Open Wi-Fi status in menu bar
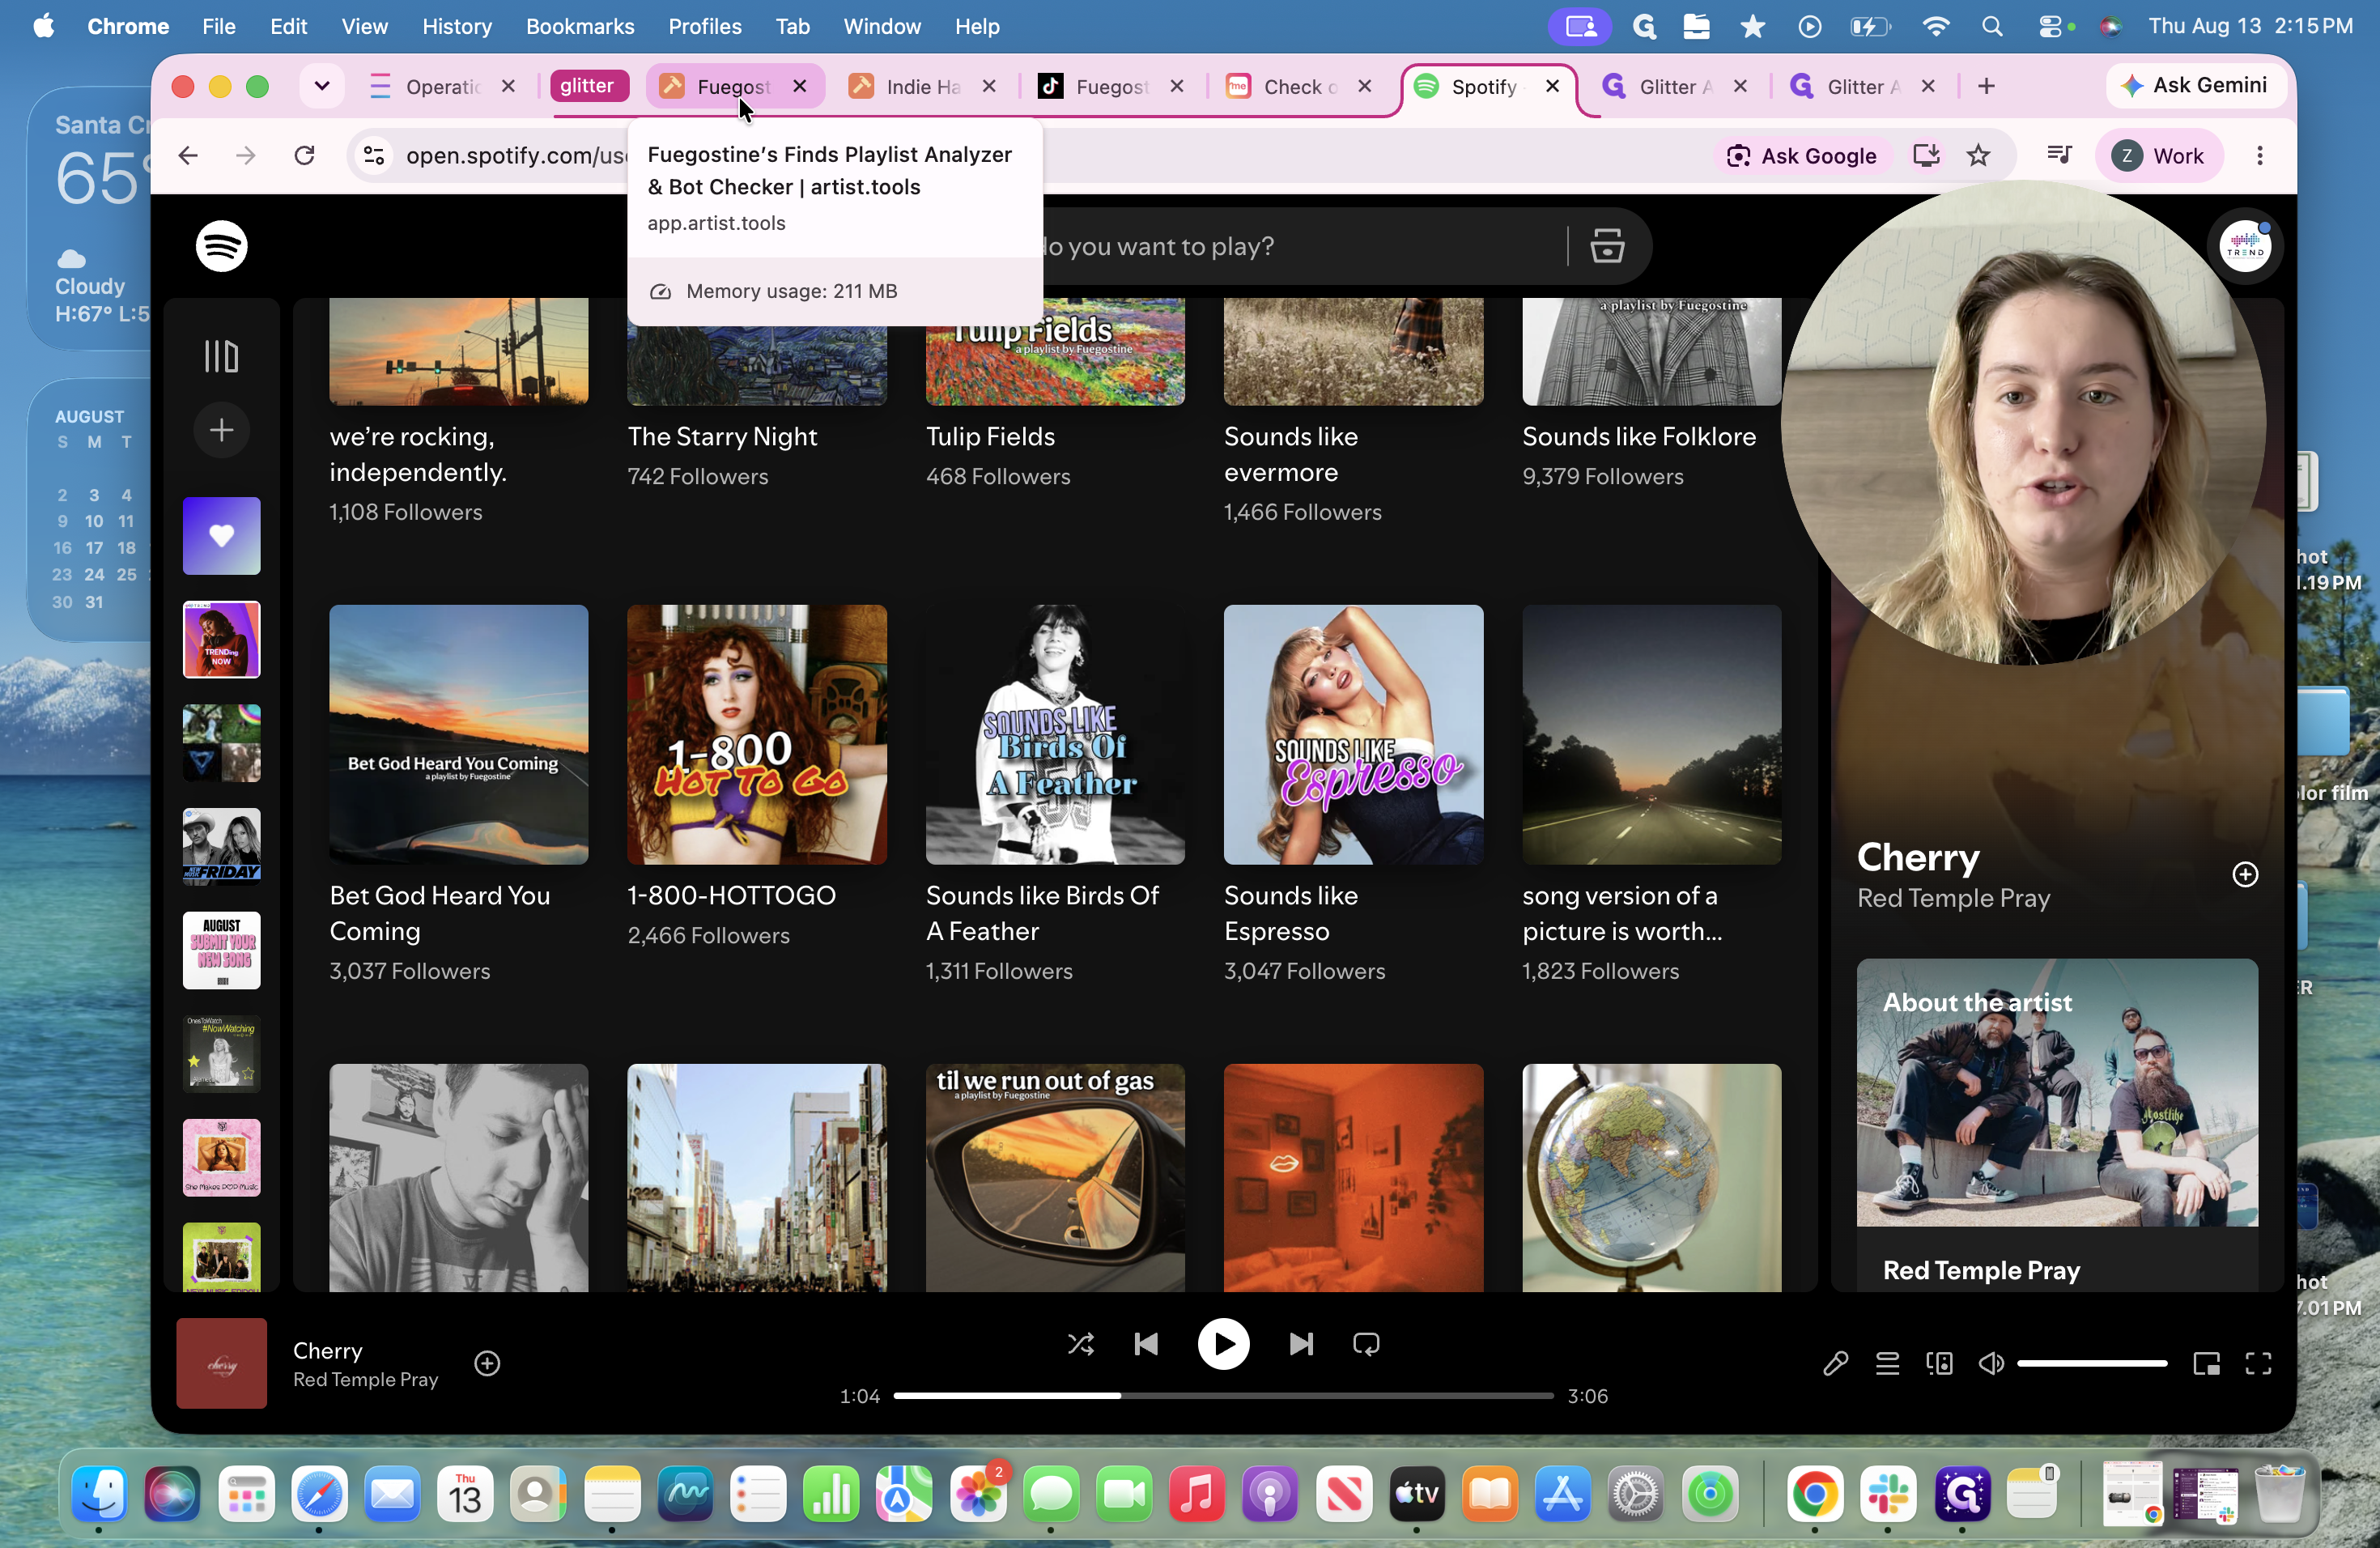 click(1935, 26)
